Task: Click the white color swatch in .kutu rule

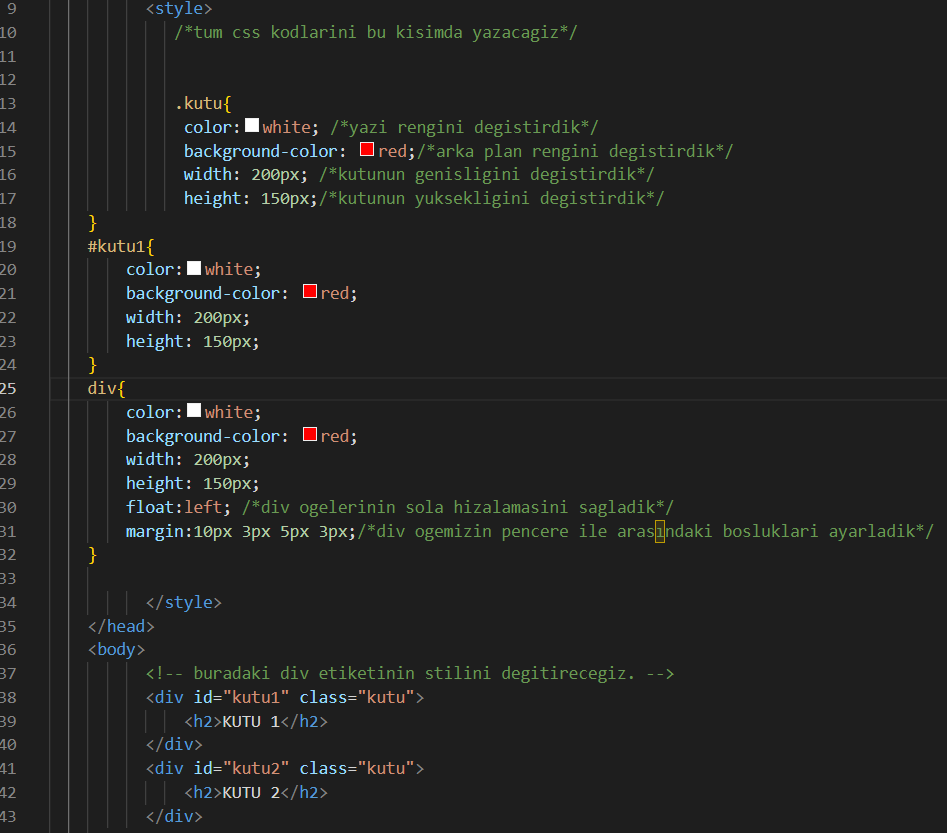Action: pyautogui.click(x=252, y=126)
